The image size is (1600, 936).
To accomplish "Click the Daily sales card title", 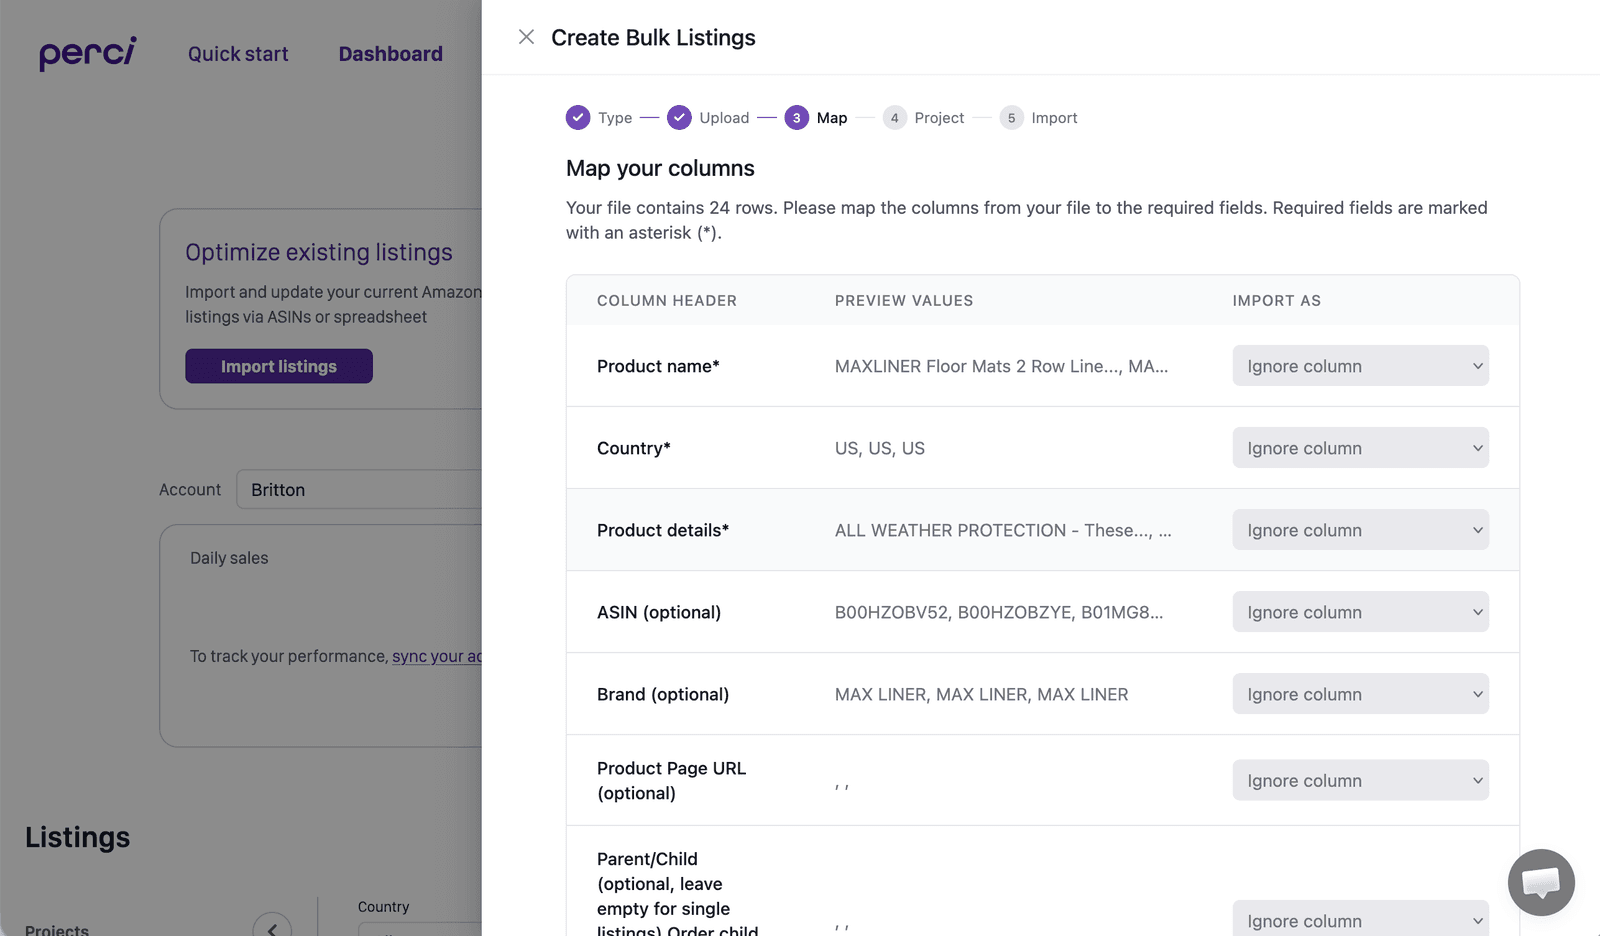I will 229,558.
